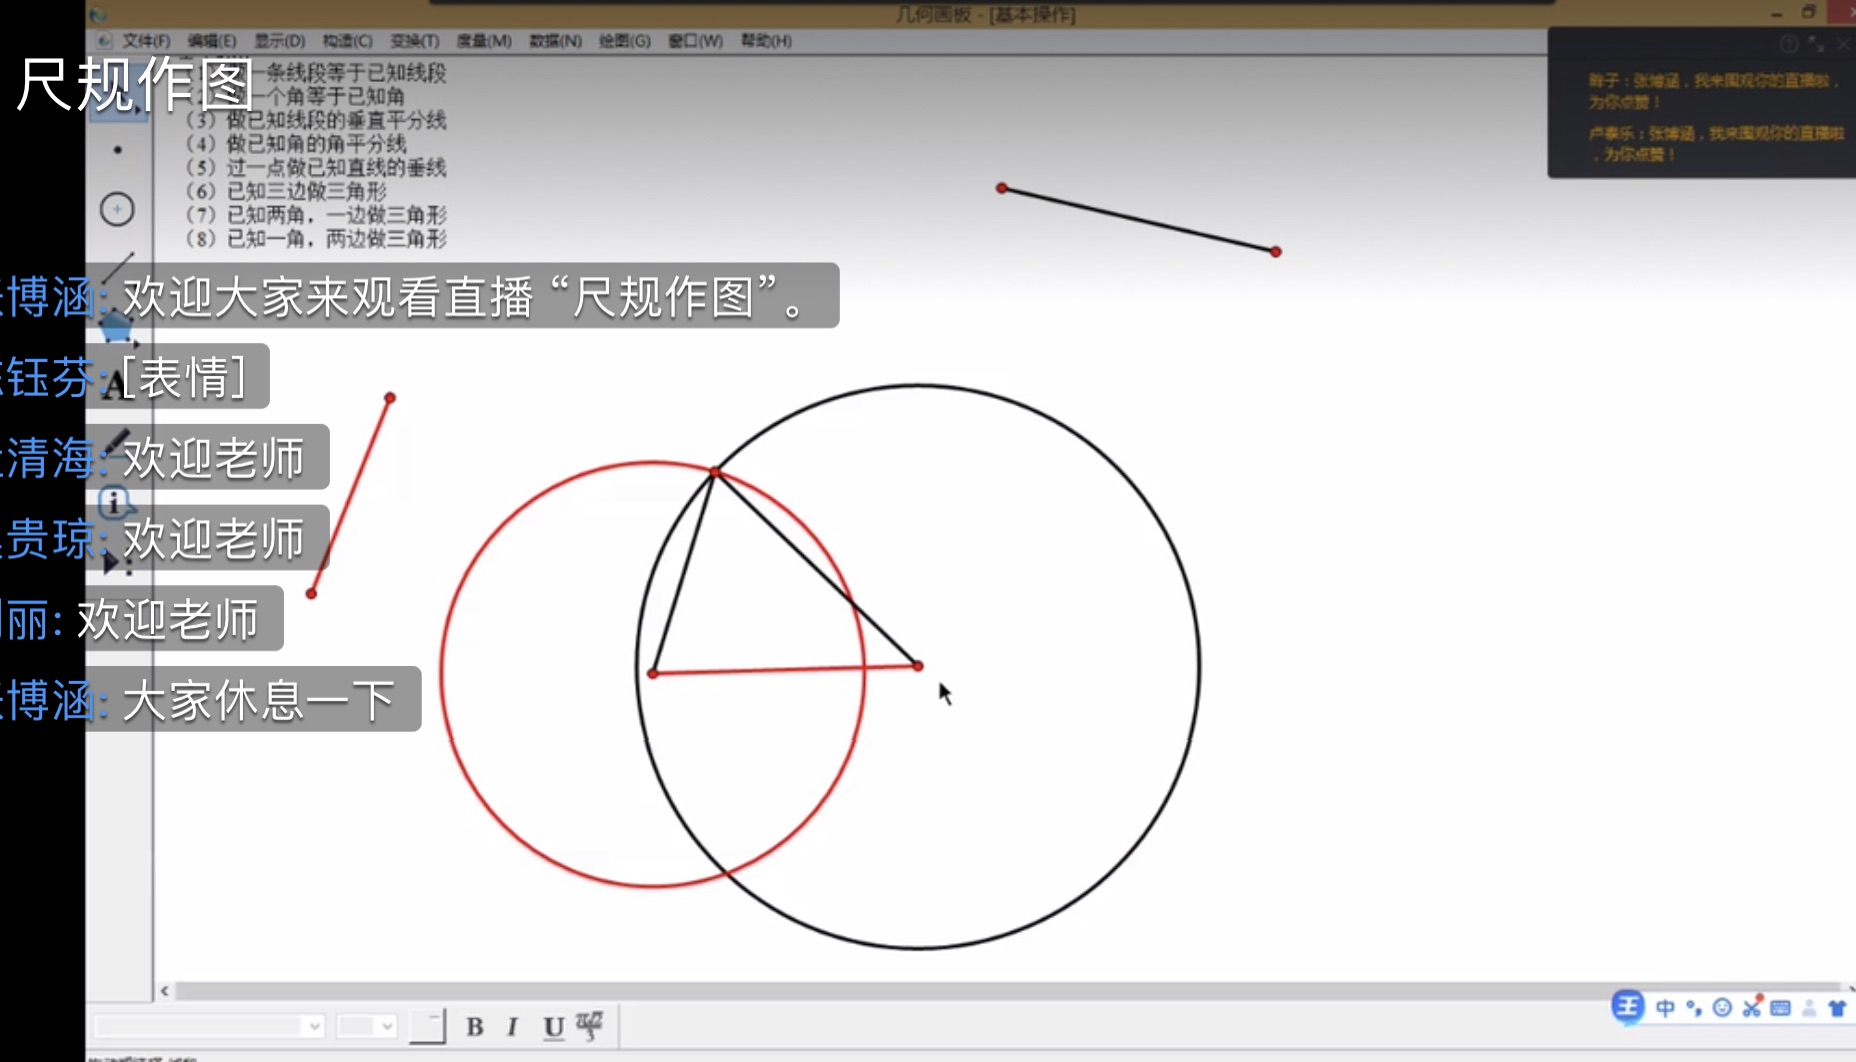Click text (6) 已知三边做三角形
The width and height of the screenshot is (1856, 1062).
287,191
